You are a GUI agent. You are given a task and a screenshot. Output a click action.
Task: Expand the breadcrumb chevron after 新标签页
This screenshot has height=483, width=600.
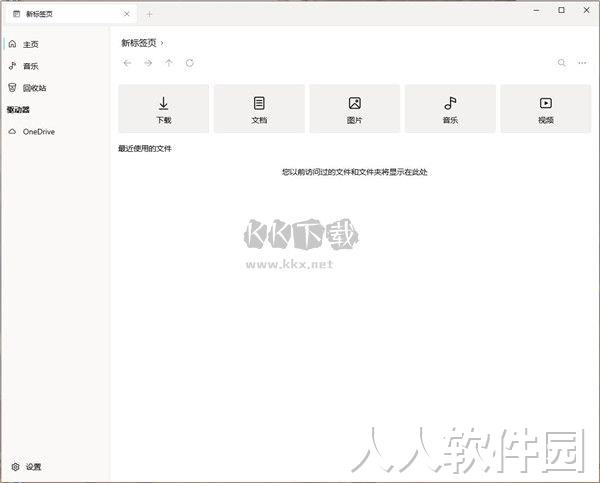[162, 43]
